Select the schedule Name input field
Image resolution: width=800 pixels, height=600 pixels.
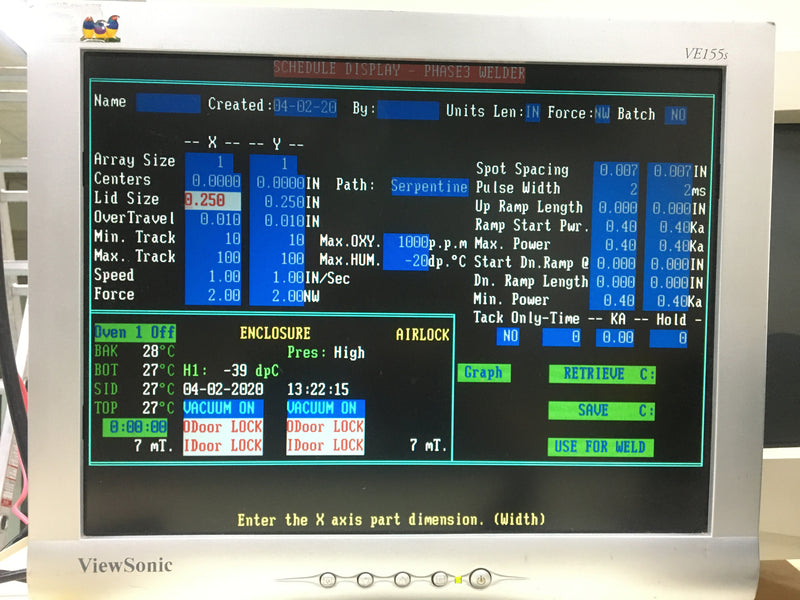point(168,103)
